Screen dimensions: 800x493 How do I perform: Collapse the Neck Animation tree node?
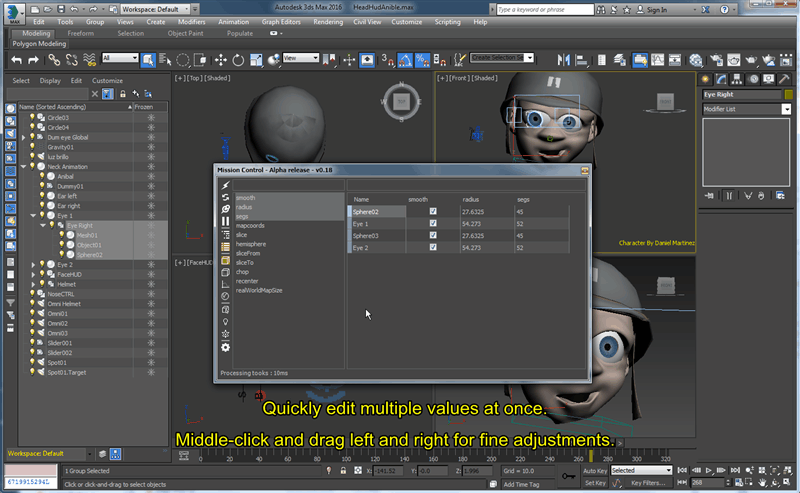(x=23, y=166)
